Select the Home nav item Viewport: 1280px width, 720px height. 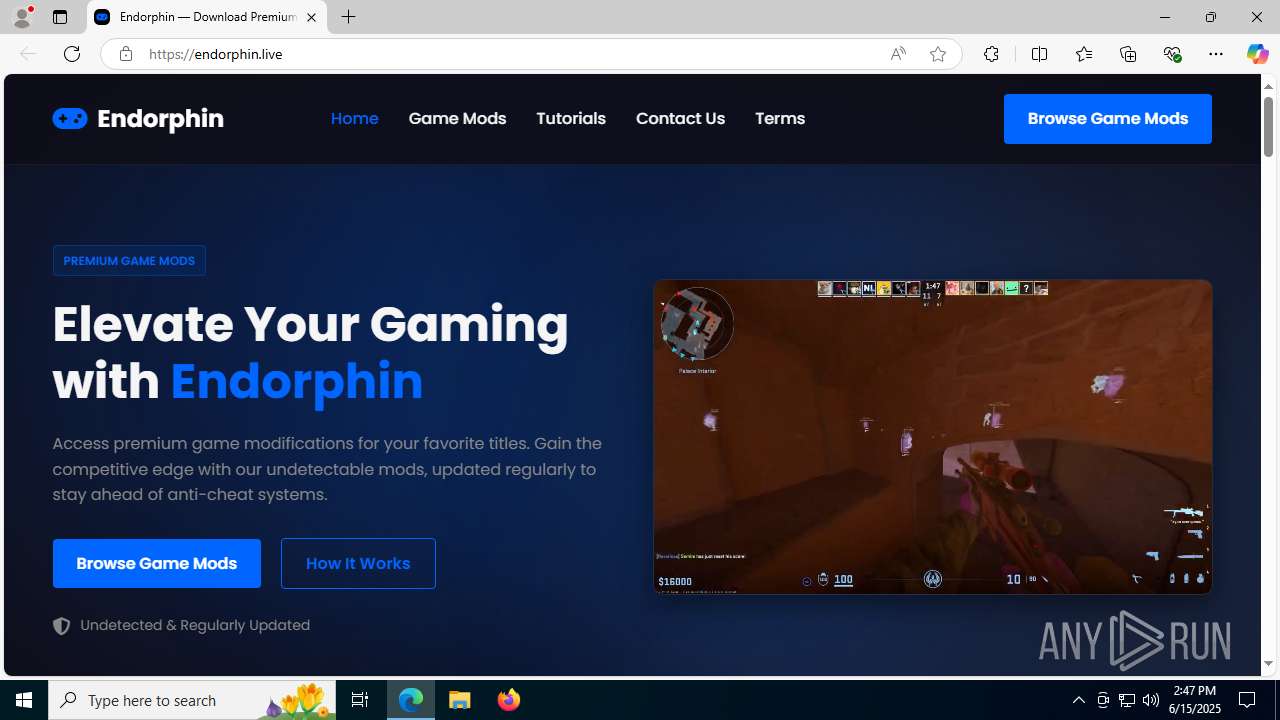(x=354, y=118)
